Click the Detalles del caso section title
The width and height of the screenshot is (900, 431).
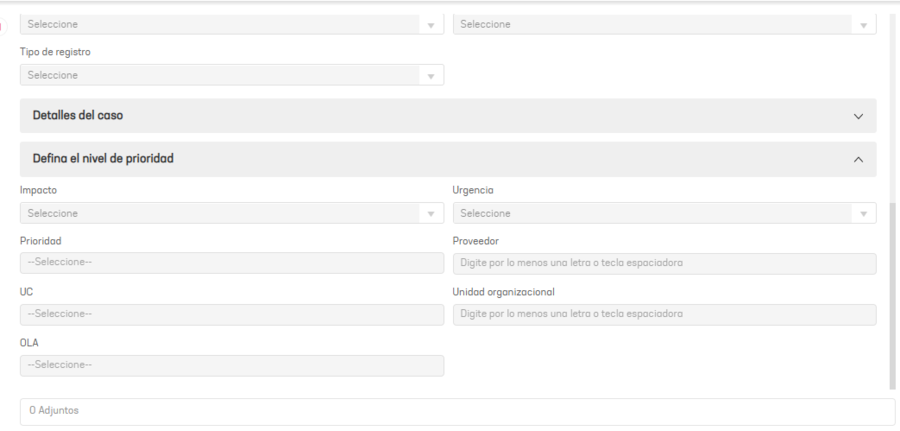click(x=77, y=115)
